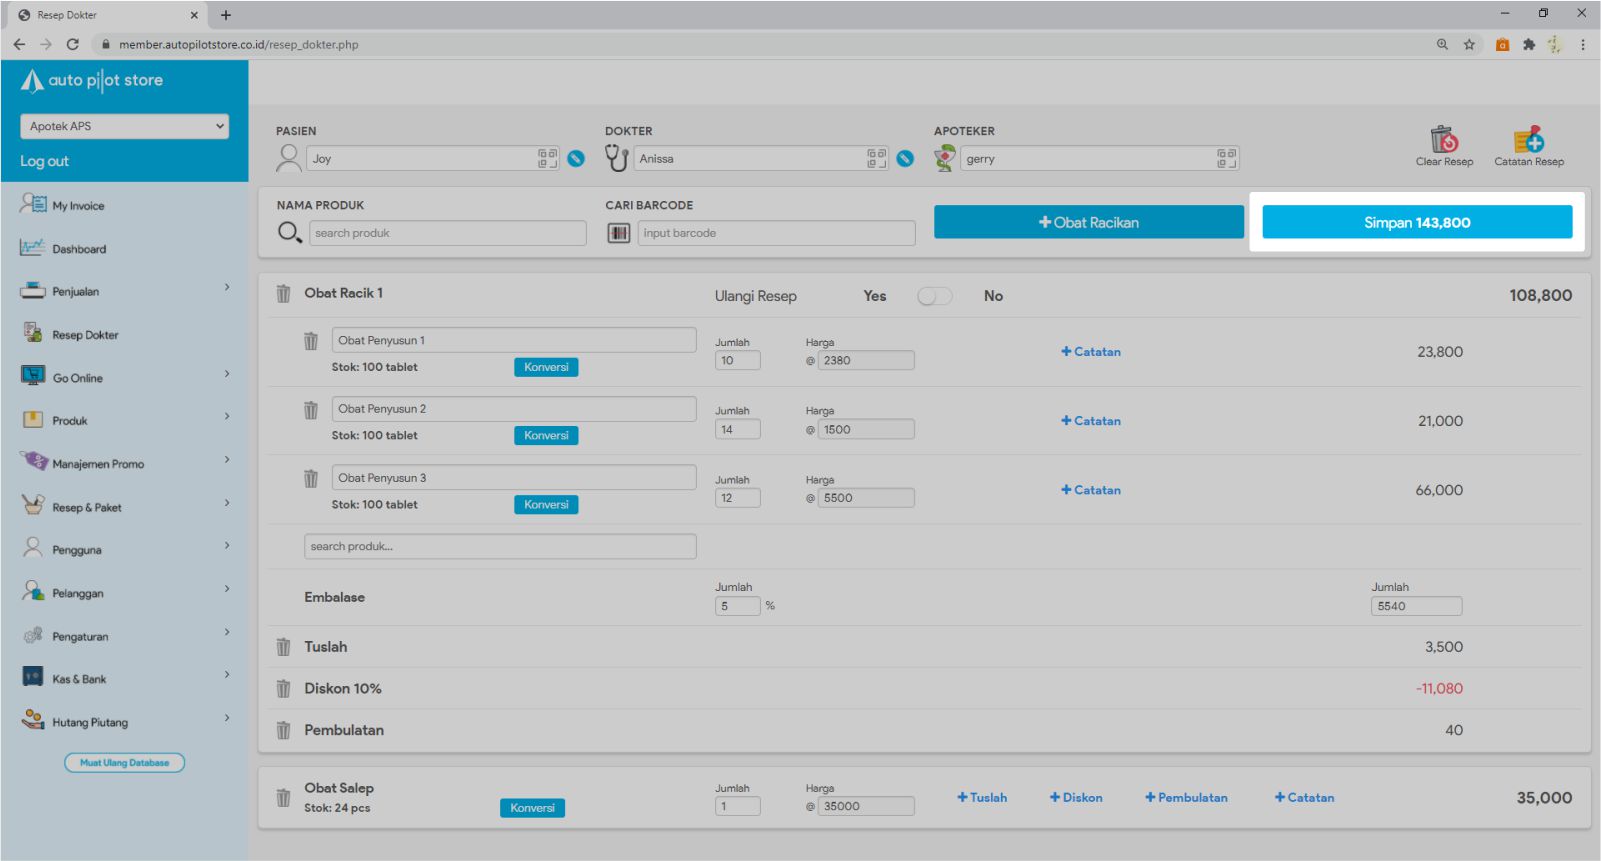This screenshot has width=1601, height=861.
Task: Add a Tuslah to Obat Salep
Action: pos(982,798)
